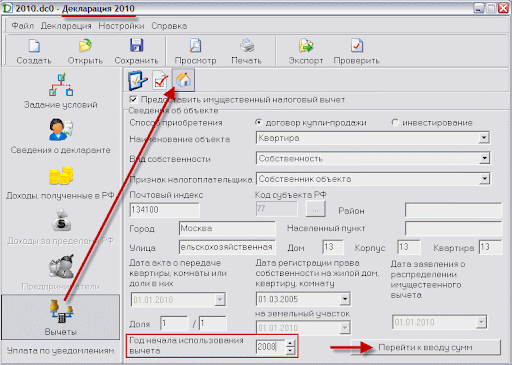Click the Город field with Москва
This screenshot has width=512, height=365.
click(x=227, y=229)
